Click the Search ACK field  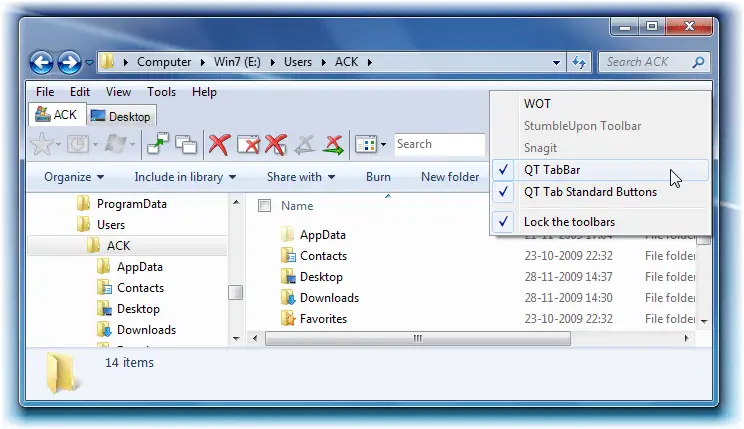point(654,62)
